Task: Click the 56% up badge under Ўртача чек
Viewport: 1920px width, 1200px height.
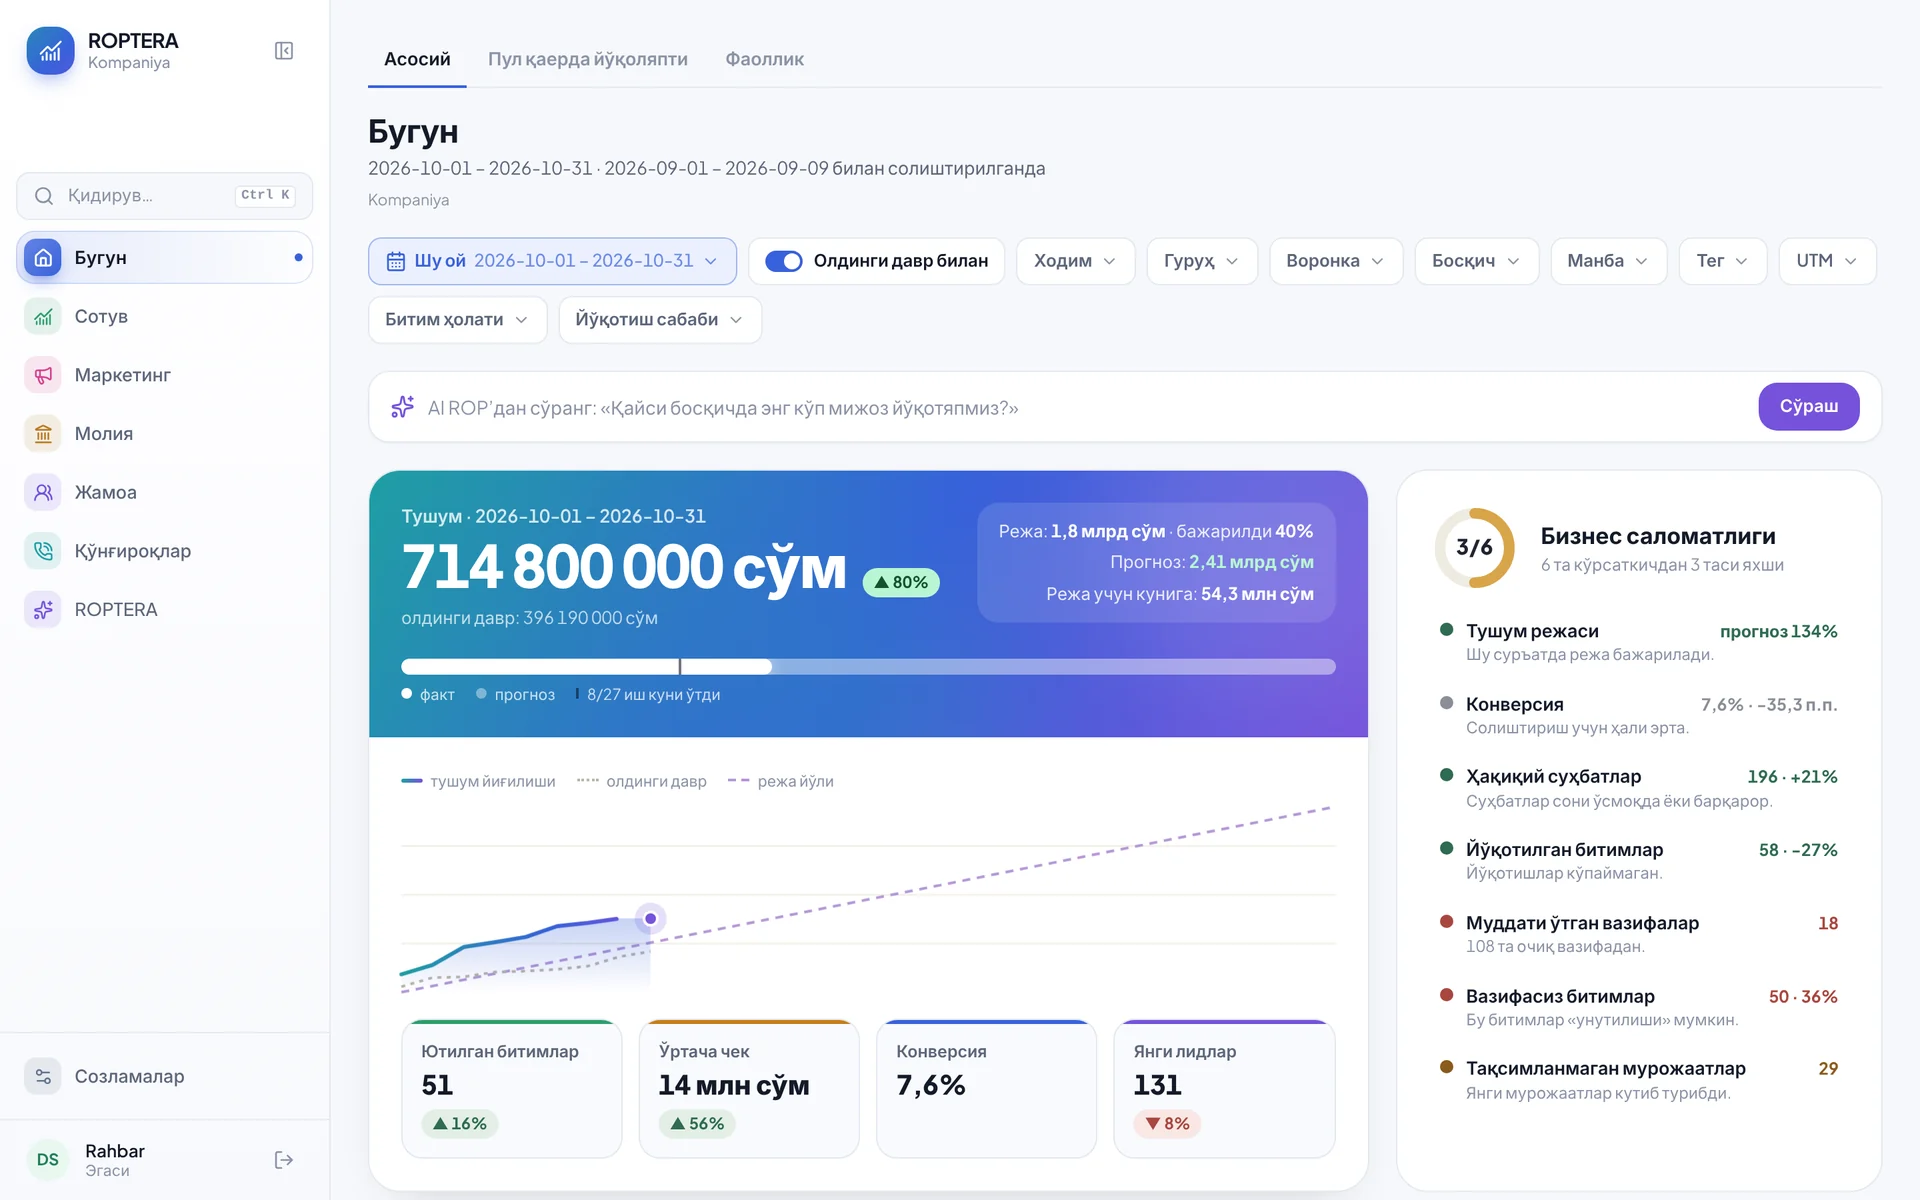Action: pyautogui.click(x=697, y=1124)
